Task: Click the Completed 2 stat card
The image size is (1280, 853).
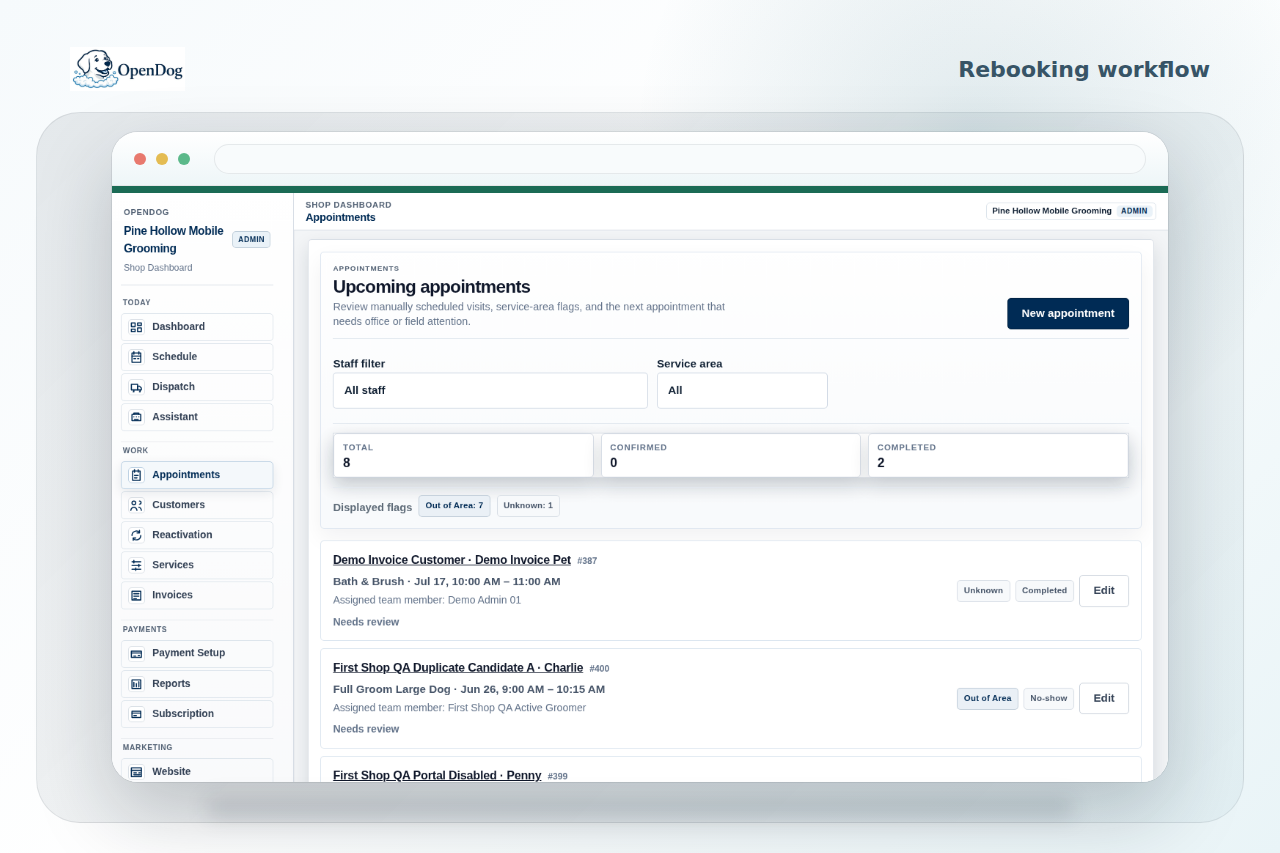Action: [998, 455]
